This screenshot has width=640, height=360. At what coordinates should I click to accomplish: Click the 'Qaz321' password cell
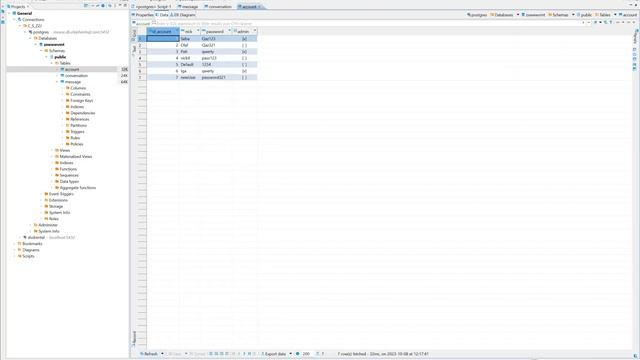pos(216,45)
